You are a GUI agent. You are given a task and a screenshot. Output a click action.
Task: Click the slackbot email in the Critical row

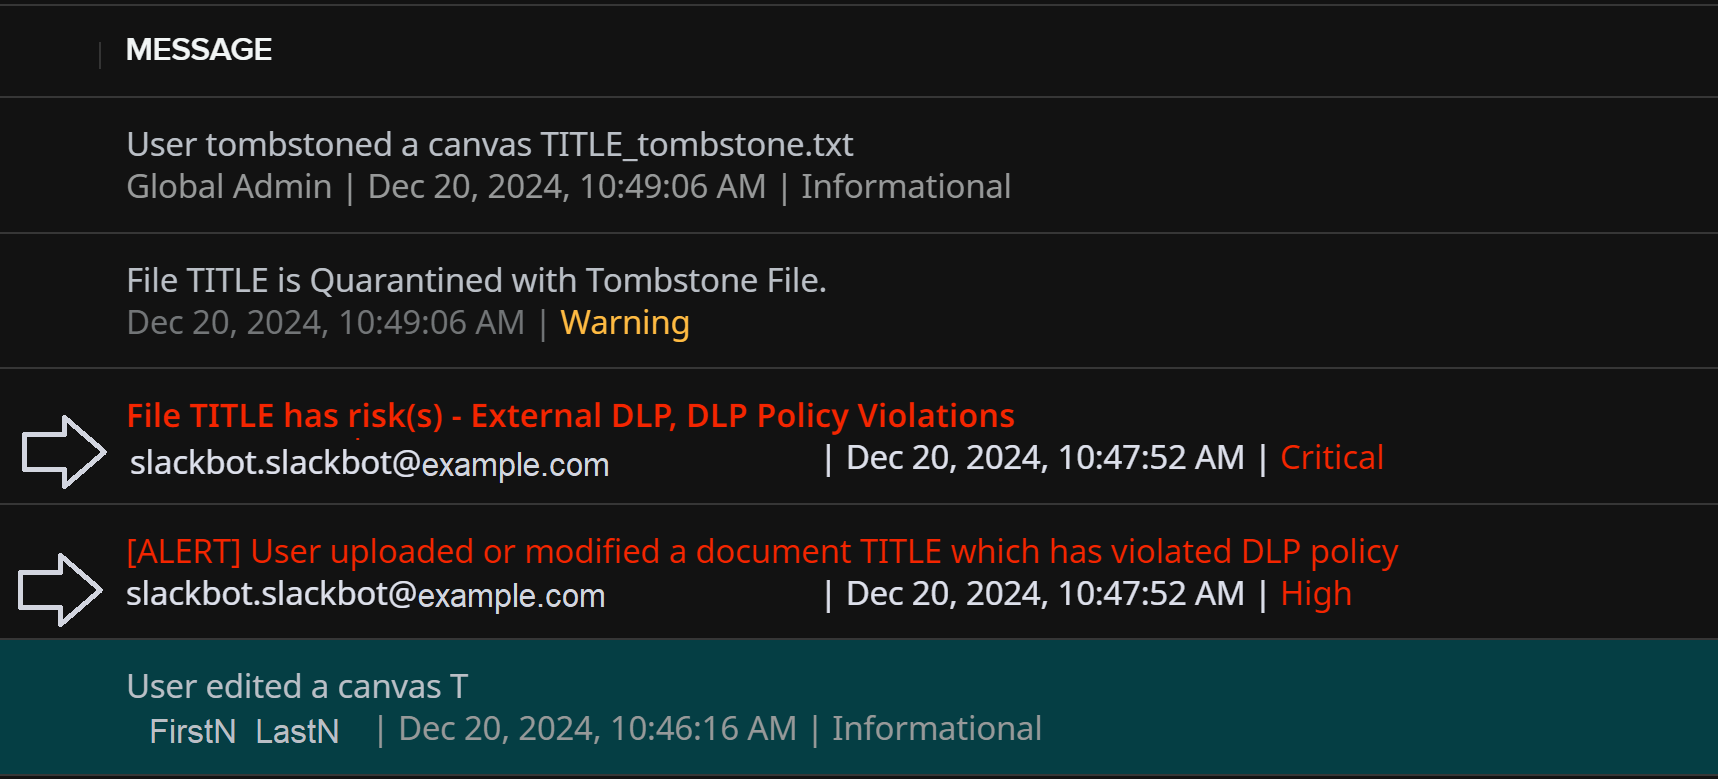click(369, 464)
